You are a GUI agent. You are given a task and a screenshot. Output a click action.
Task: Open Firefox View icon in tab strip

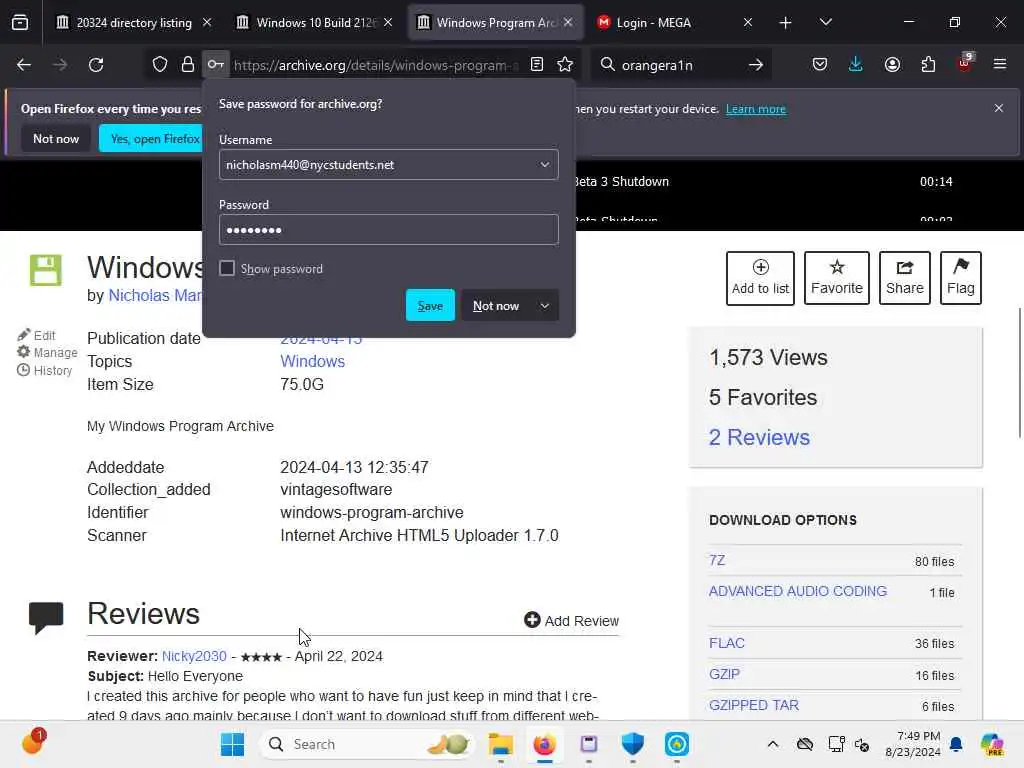pos(20,23)
